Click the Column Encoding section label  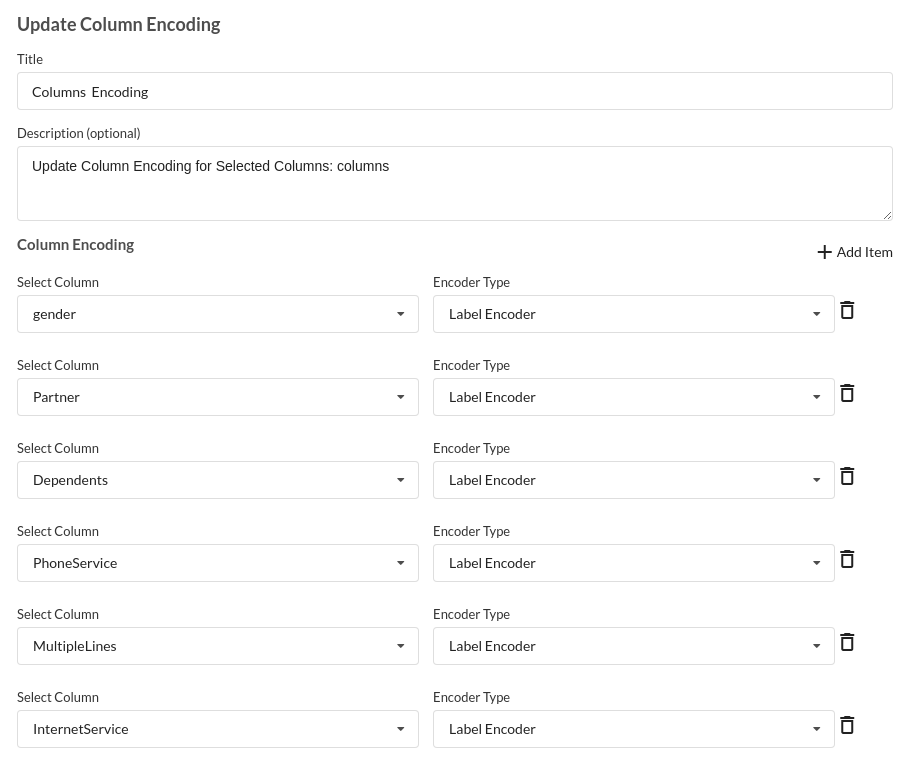coord(75,245)
